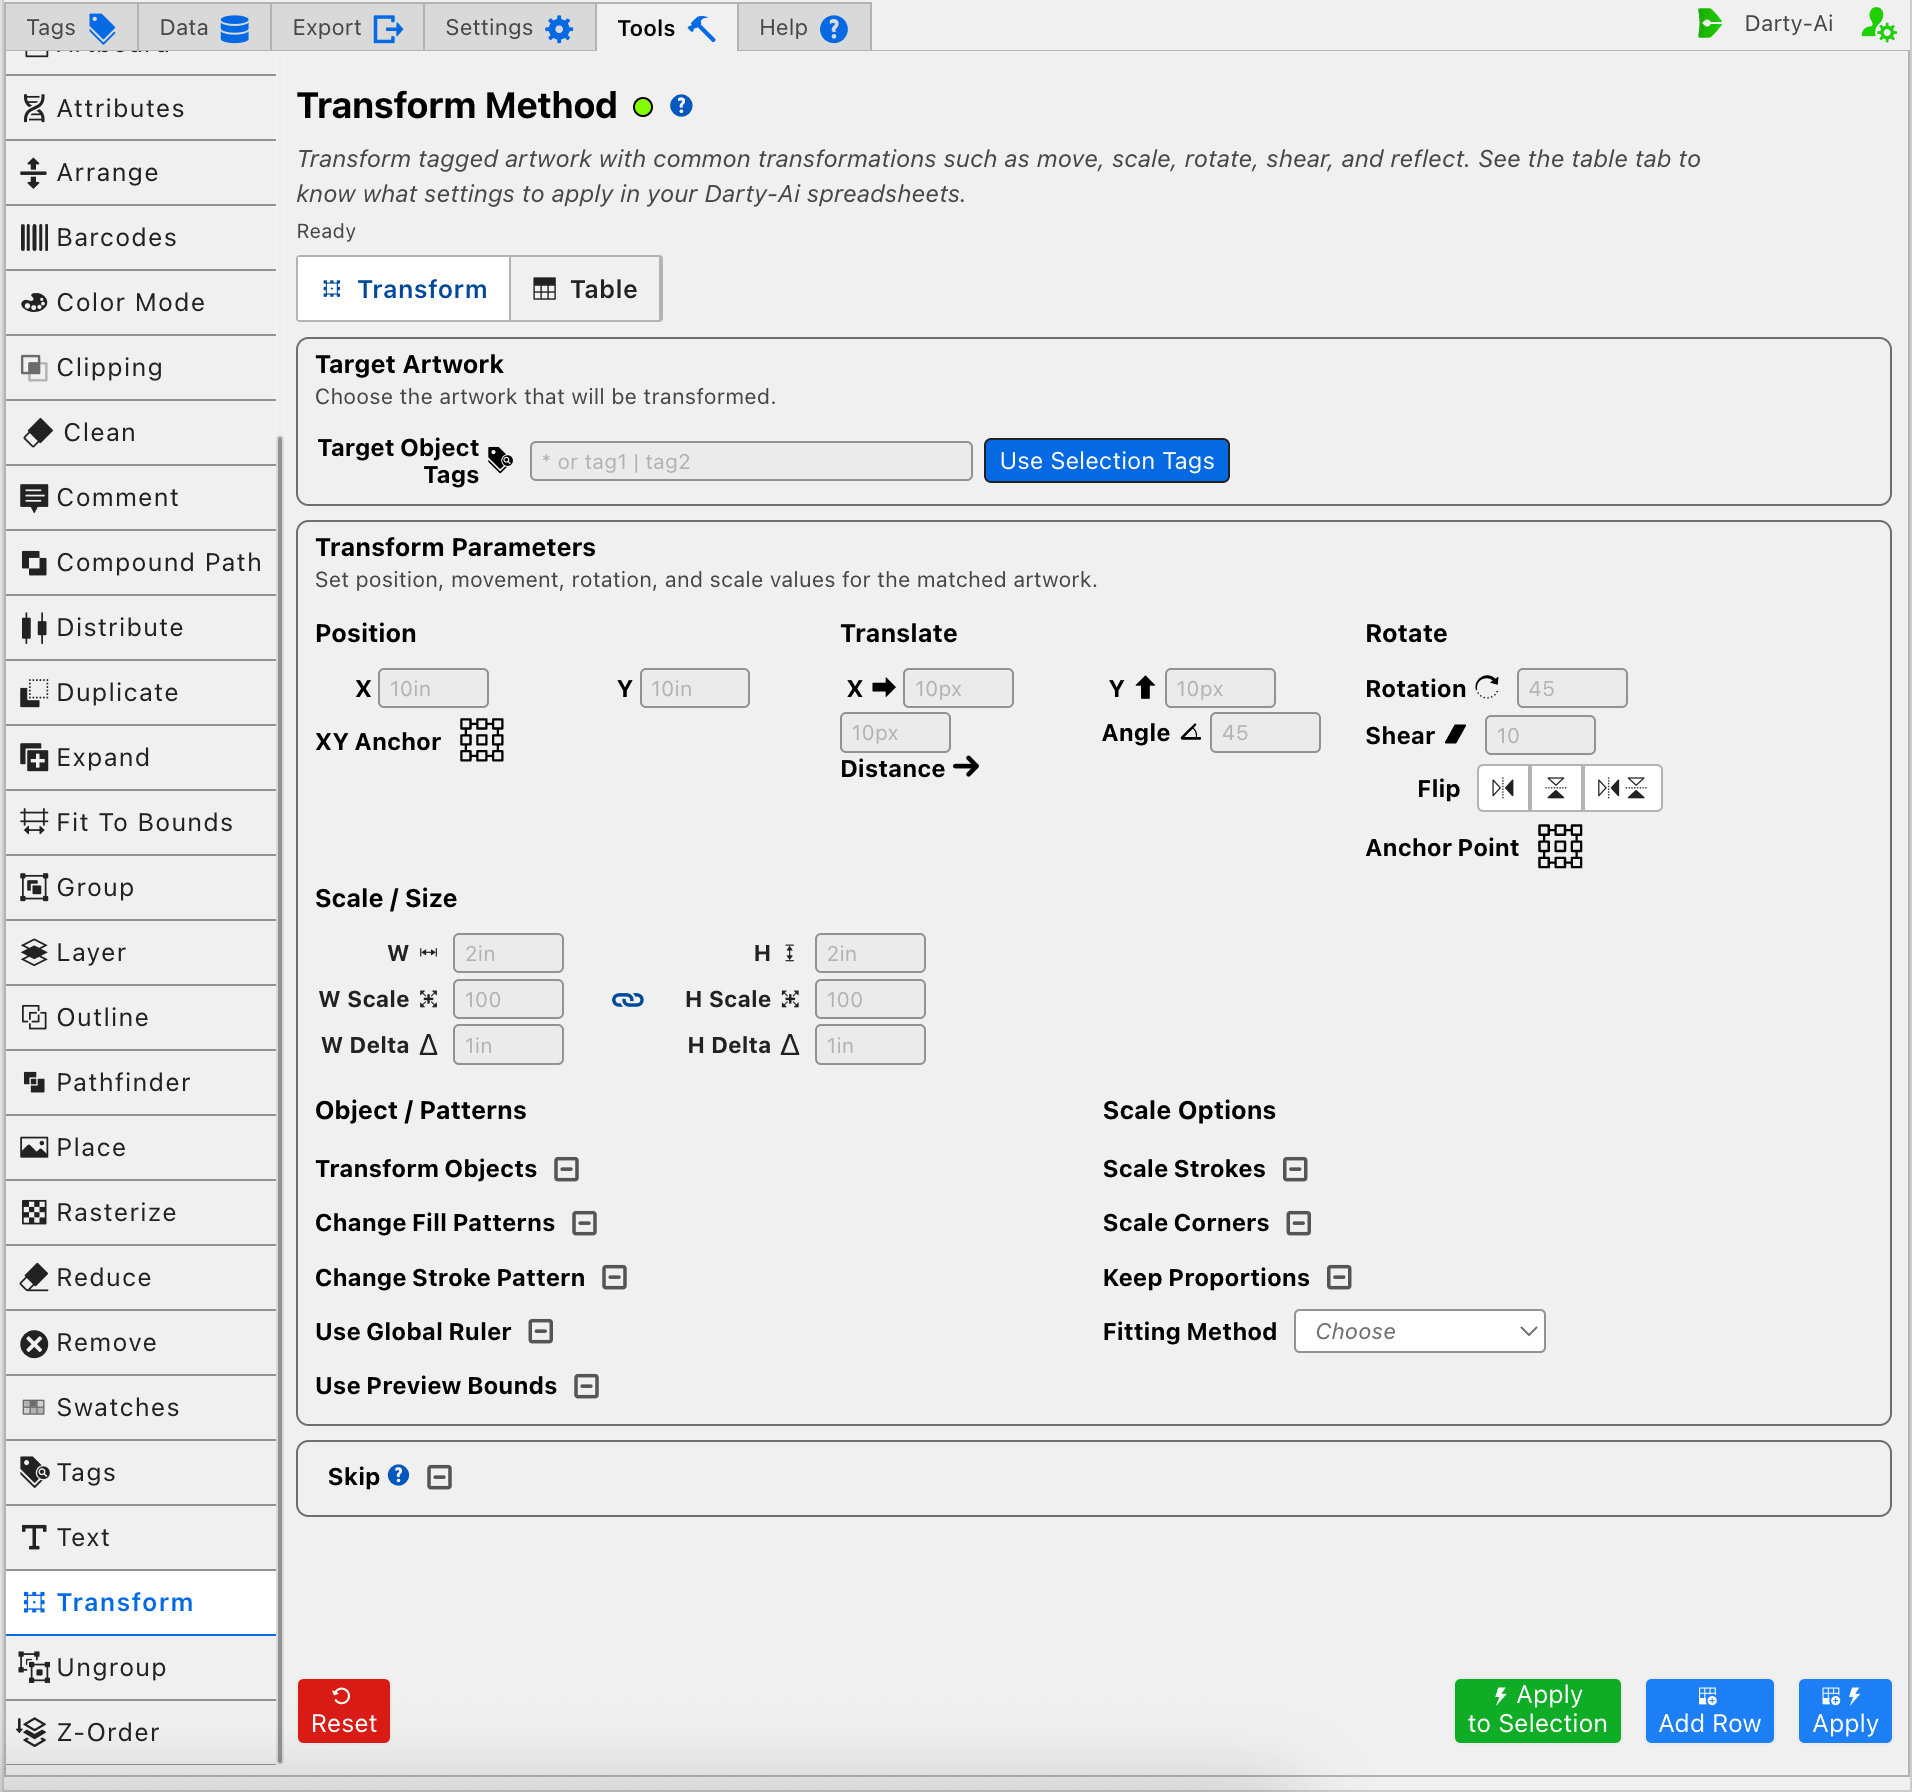Open the Tags tool in sidebar
Viewport: 1912px width, 1792px height.
(141, 1473)
